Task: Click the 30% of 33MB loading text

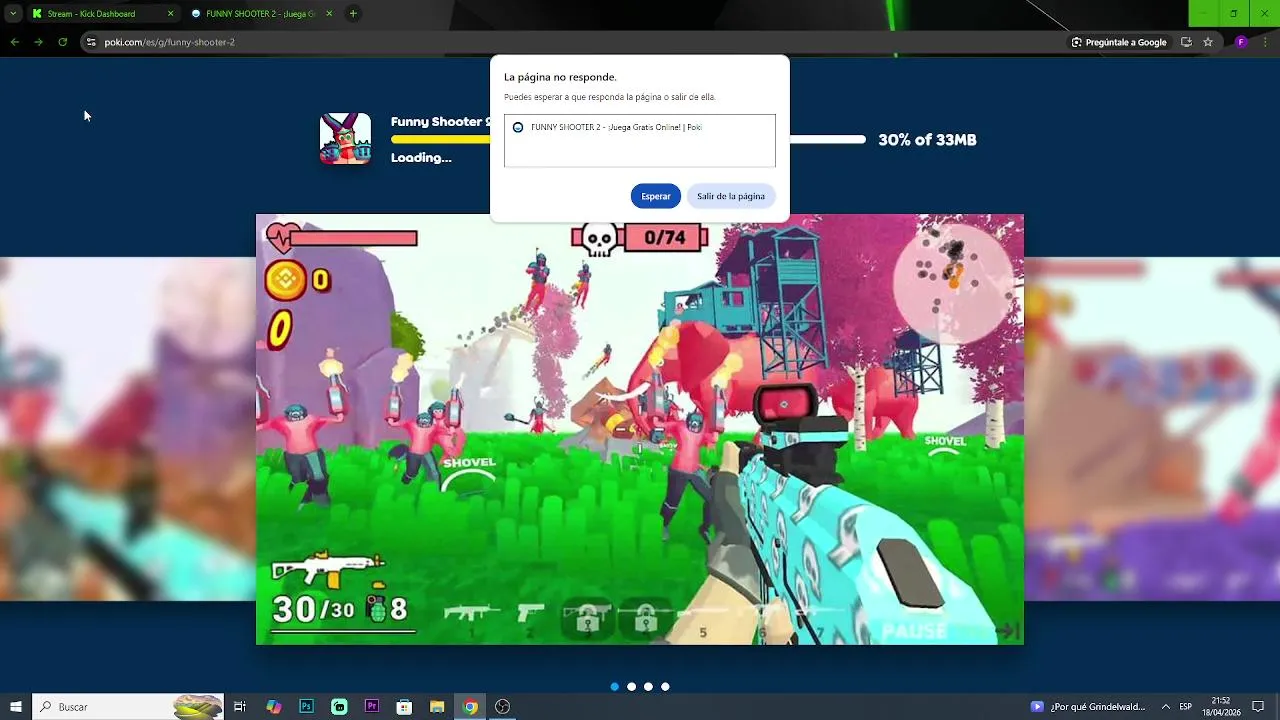Action: coord(927,140)
